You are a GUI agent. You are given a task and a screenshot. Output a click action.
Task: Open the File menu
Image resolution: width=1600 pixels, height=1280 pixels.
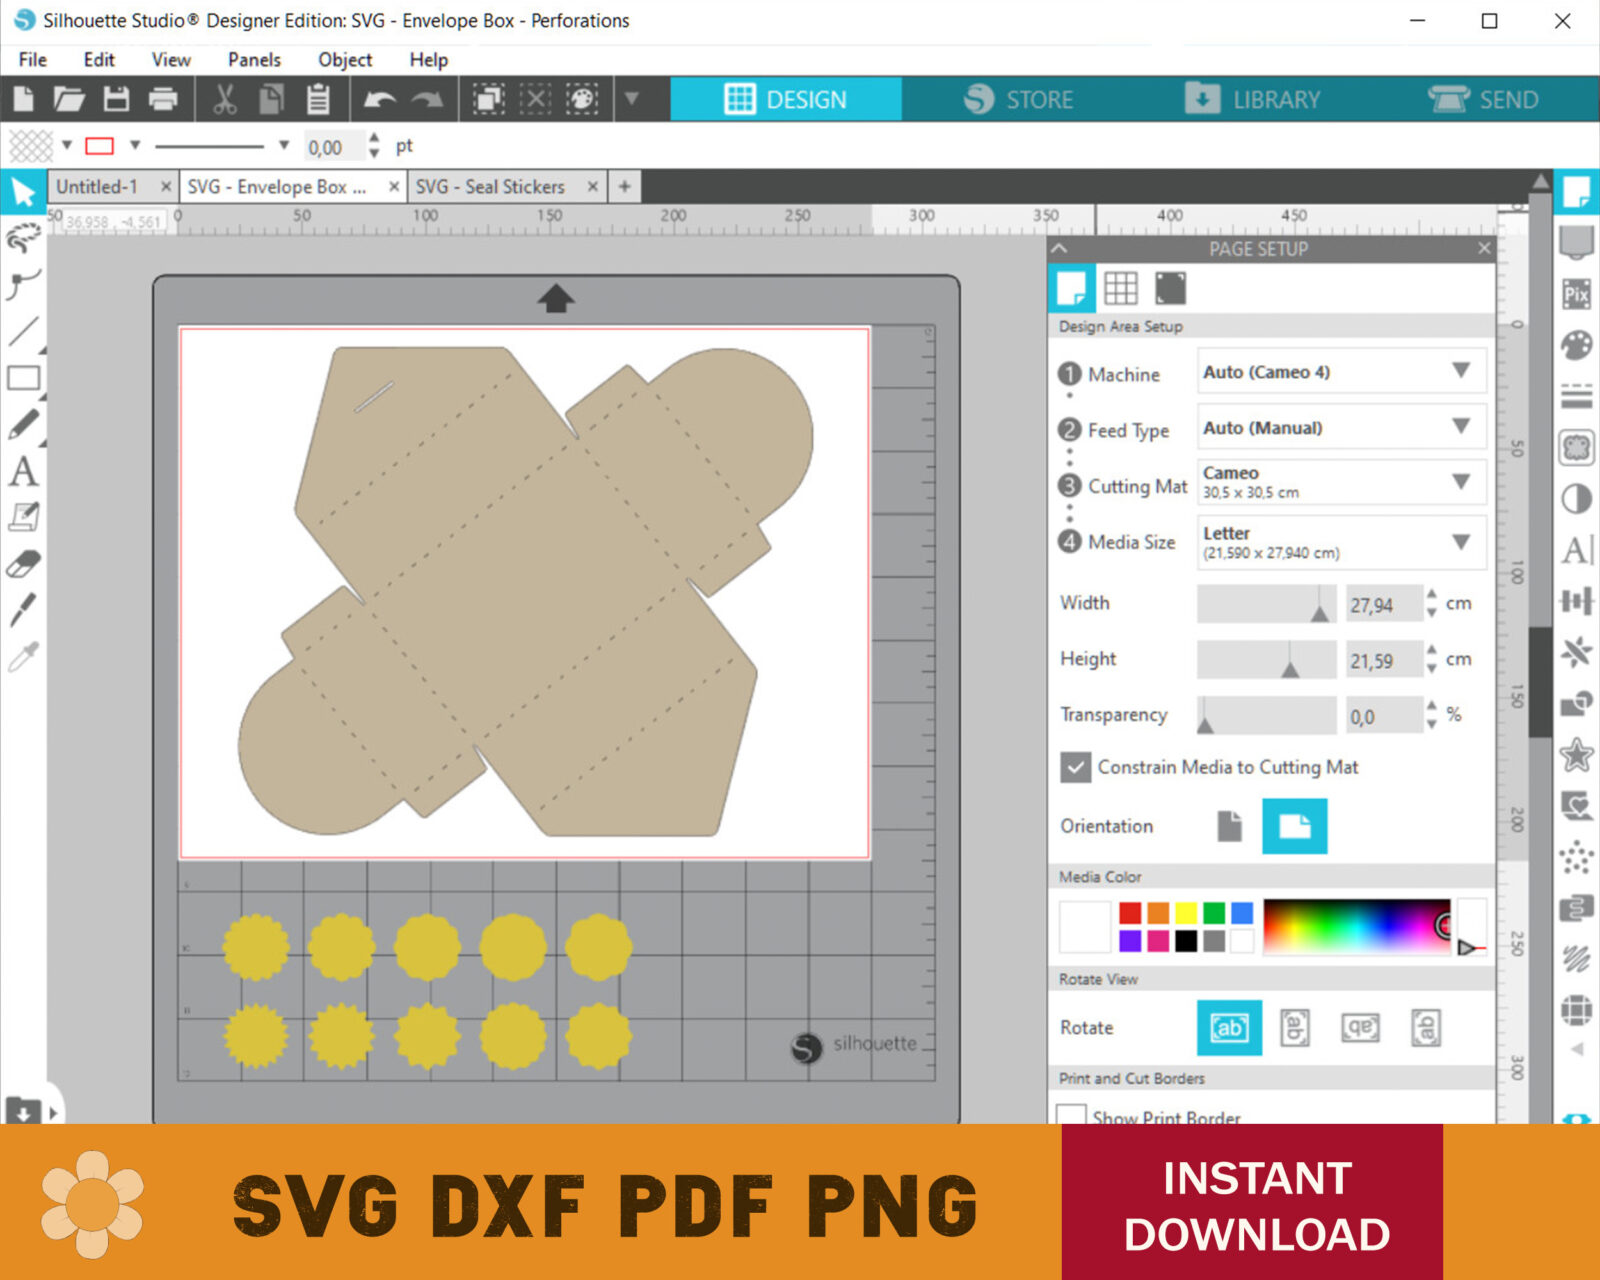click(x=32, y=60)
